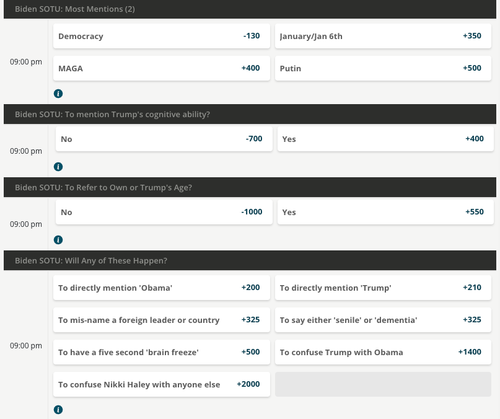Viewport: 500px width, 419px height.
Task: Choose To confuse Trump with Obama +1400
Action: [383, 352]
